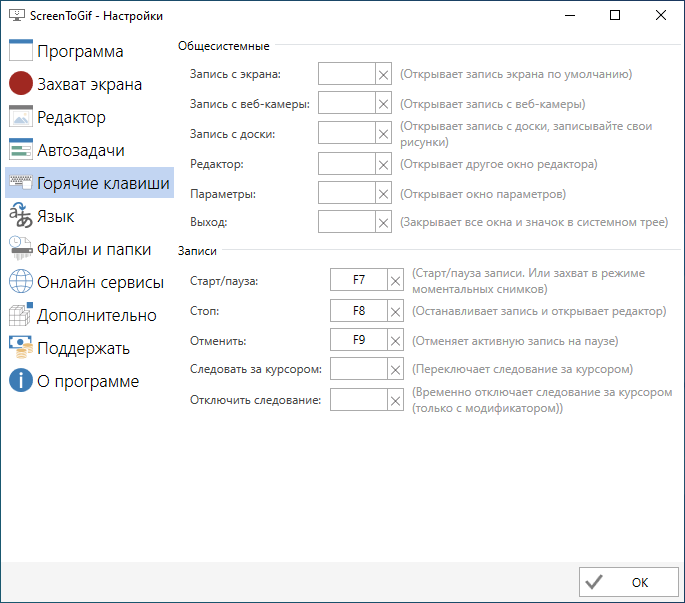
Task: Select Горячие клавиши section
Action: click(89, 182)
